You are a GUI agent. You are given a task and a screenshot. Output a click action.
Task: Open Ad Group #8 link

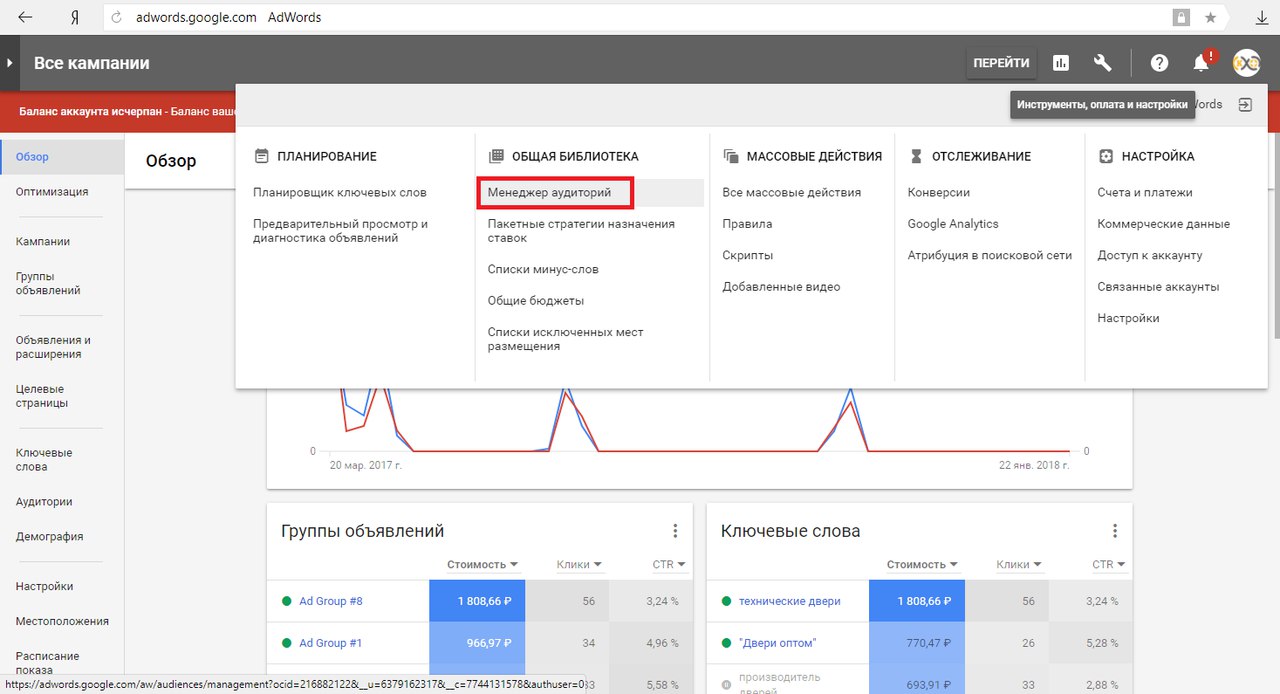331,601
